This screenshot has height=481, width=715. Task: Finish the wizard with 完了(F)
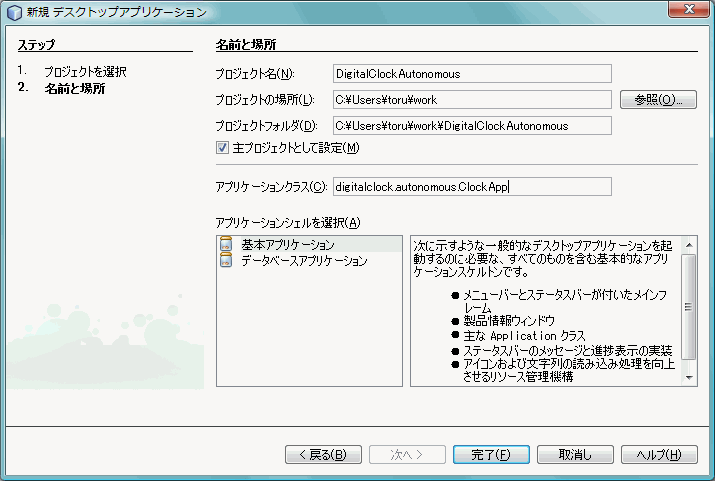(x=491, y=455)
